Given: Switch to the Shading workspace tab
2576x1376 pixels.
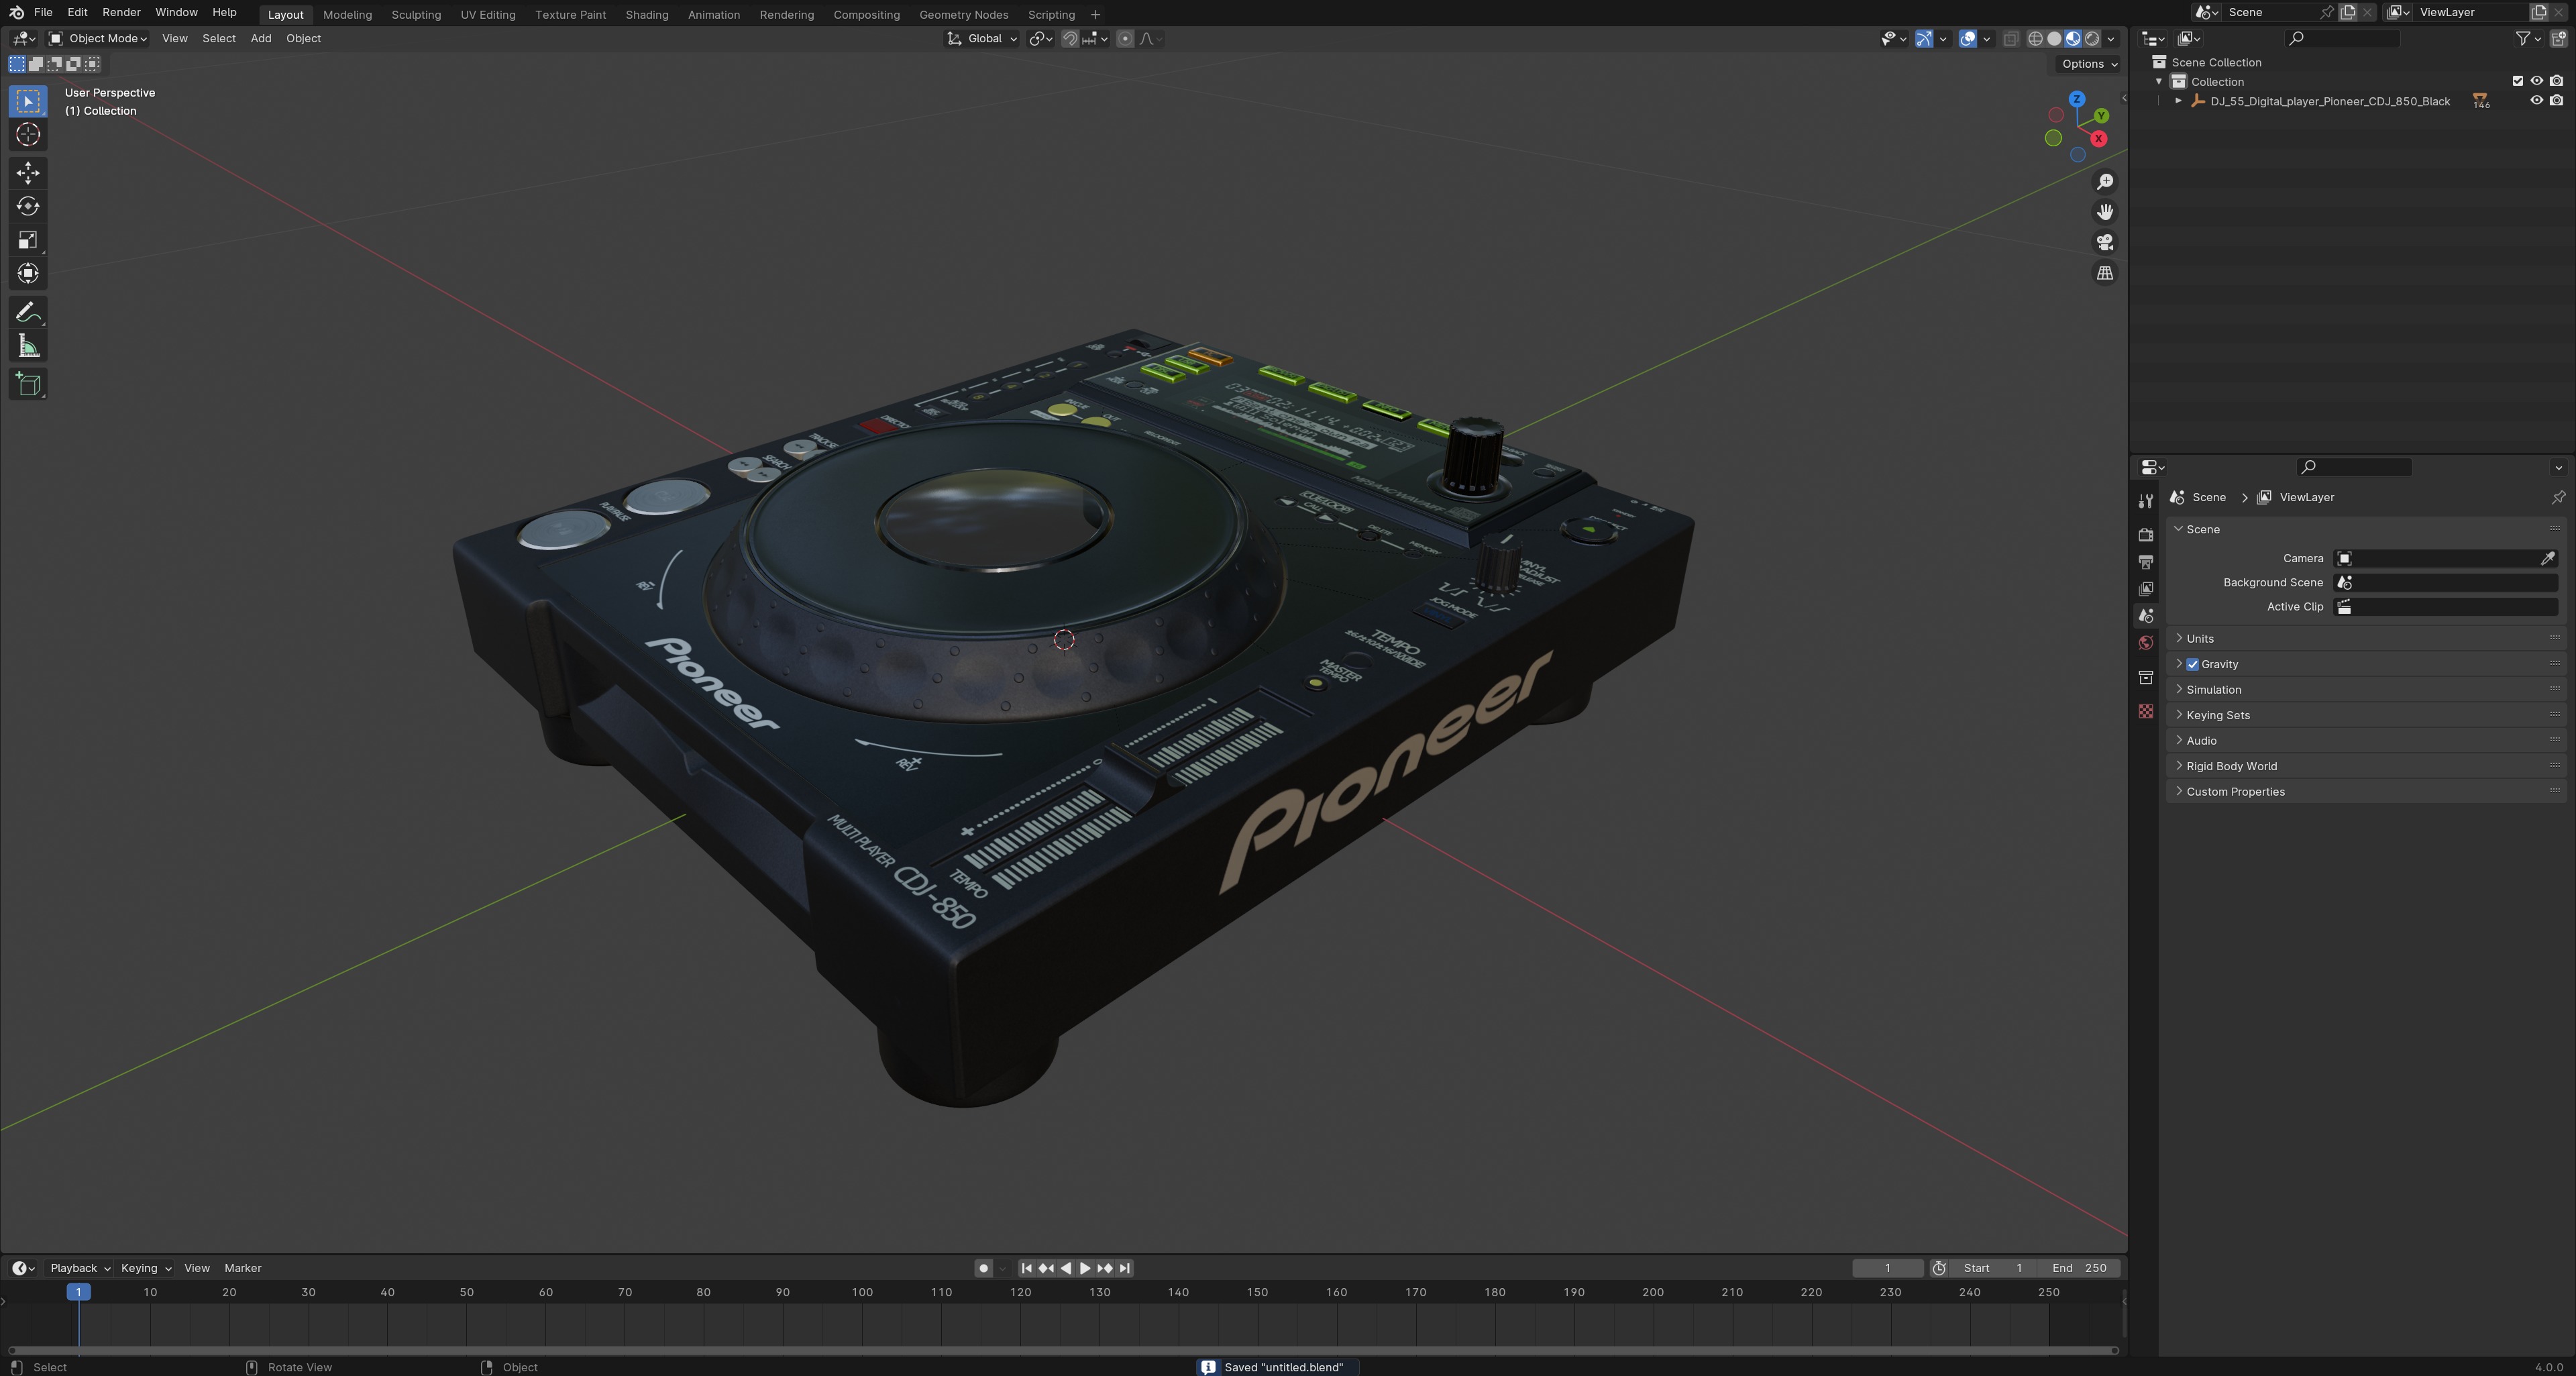Looking at the screenshot, I should pos(647,14).
